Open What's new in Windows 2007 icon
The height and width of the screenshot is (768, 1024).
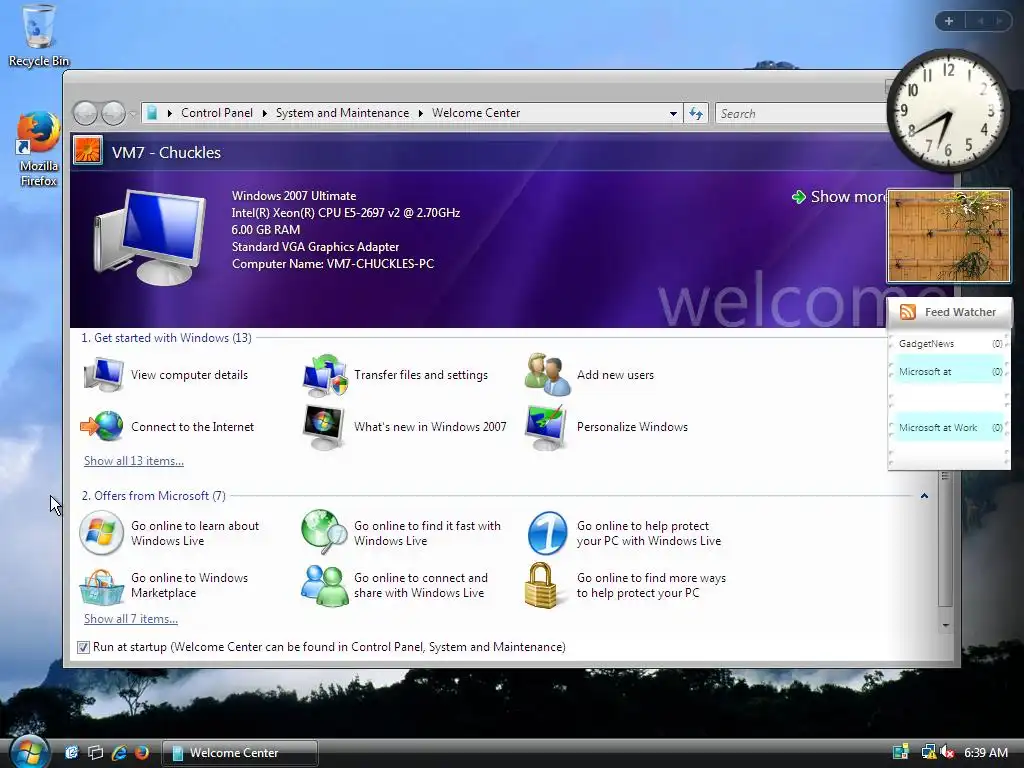(324, 426)
